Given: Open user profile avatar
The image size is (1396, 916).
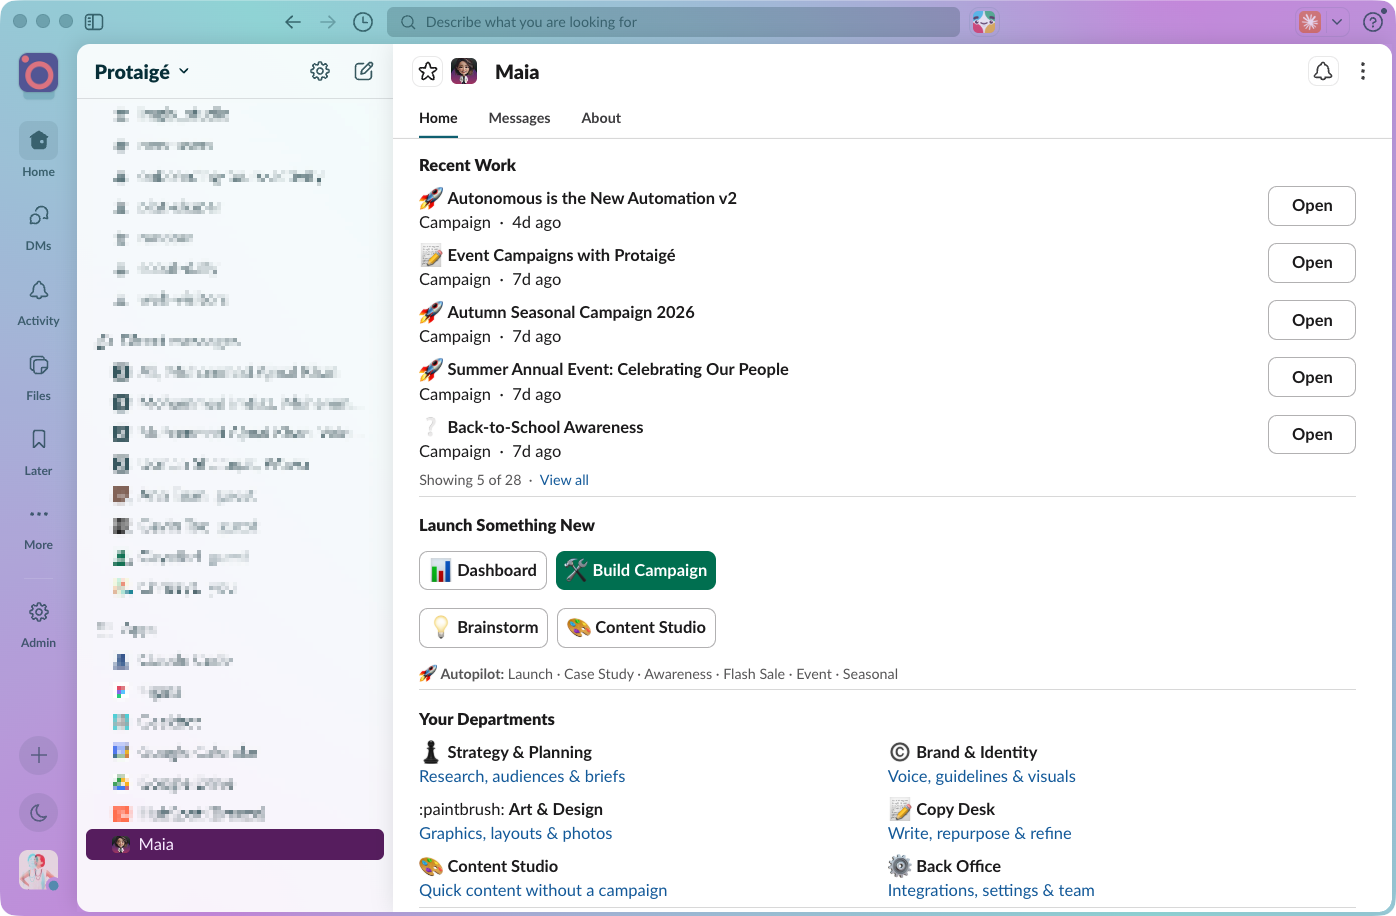Looking at the screenshot, I should tap(38, 870).
